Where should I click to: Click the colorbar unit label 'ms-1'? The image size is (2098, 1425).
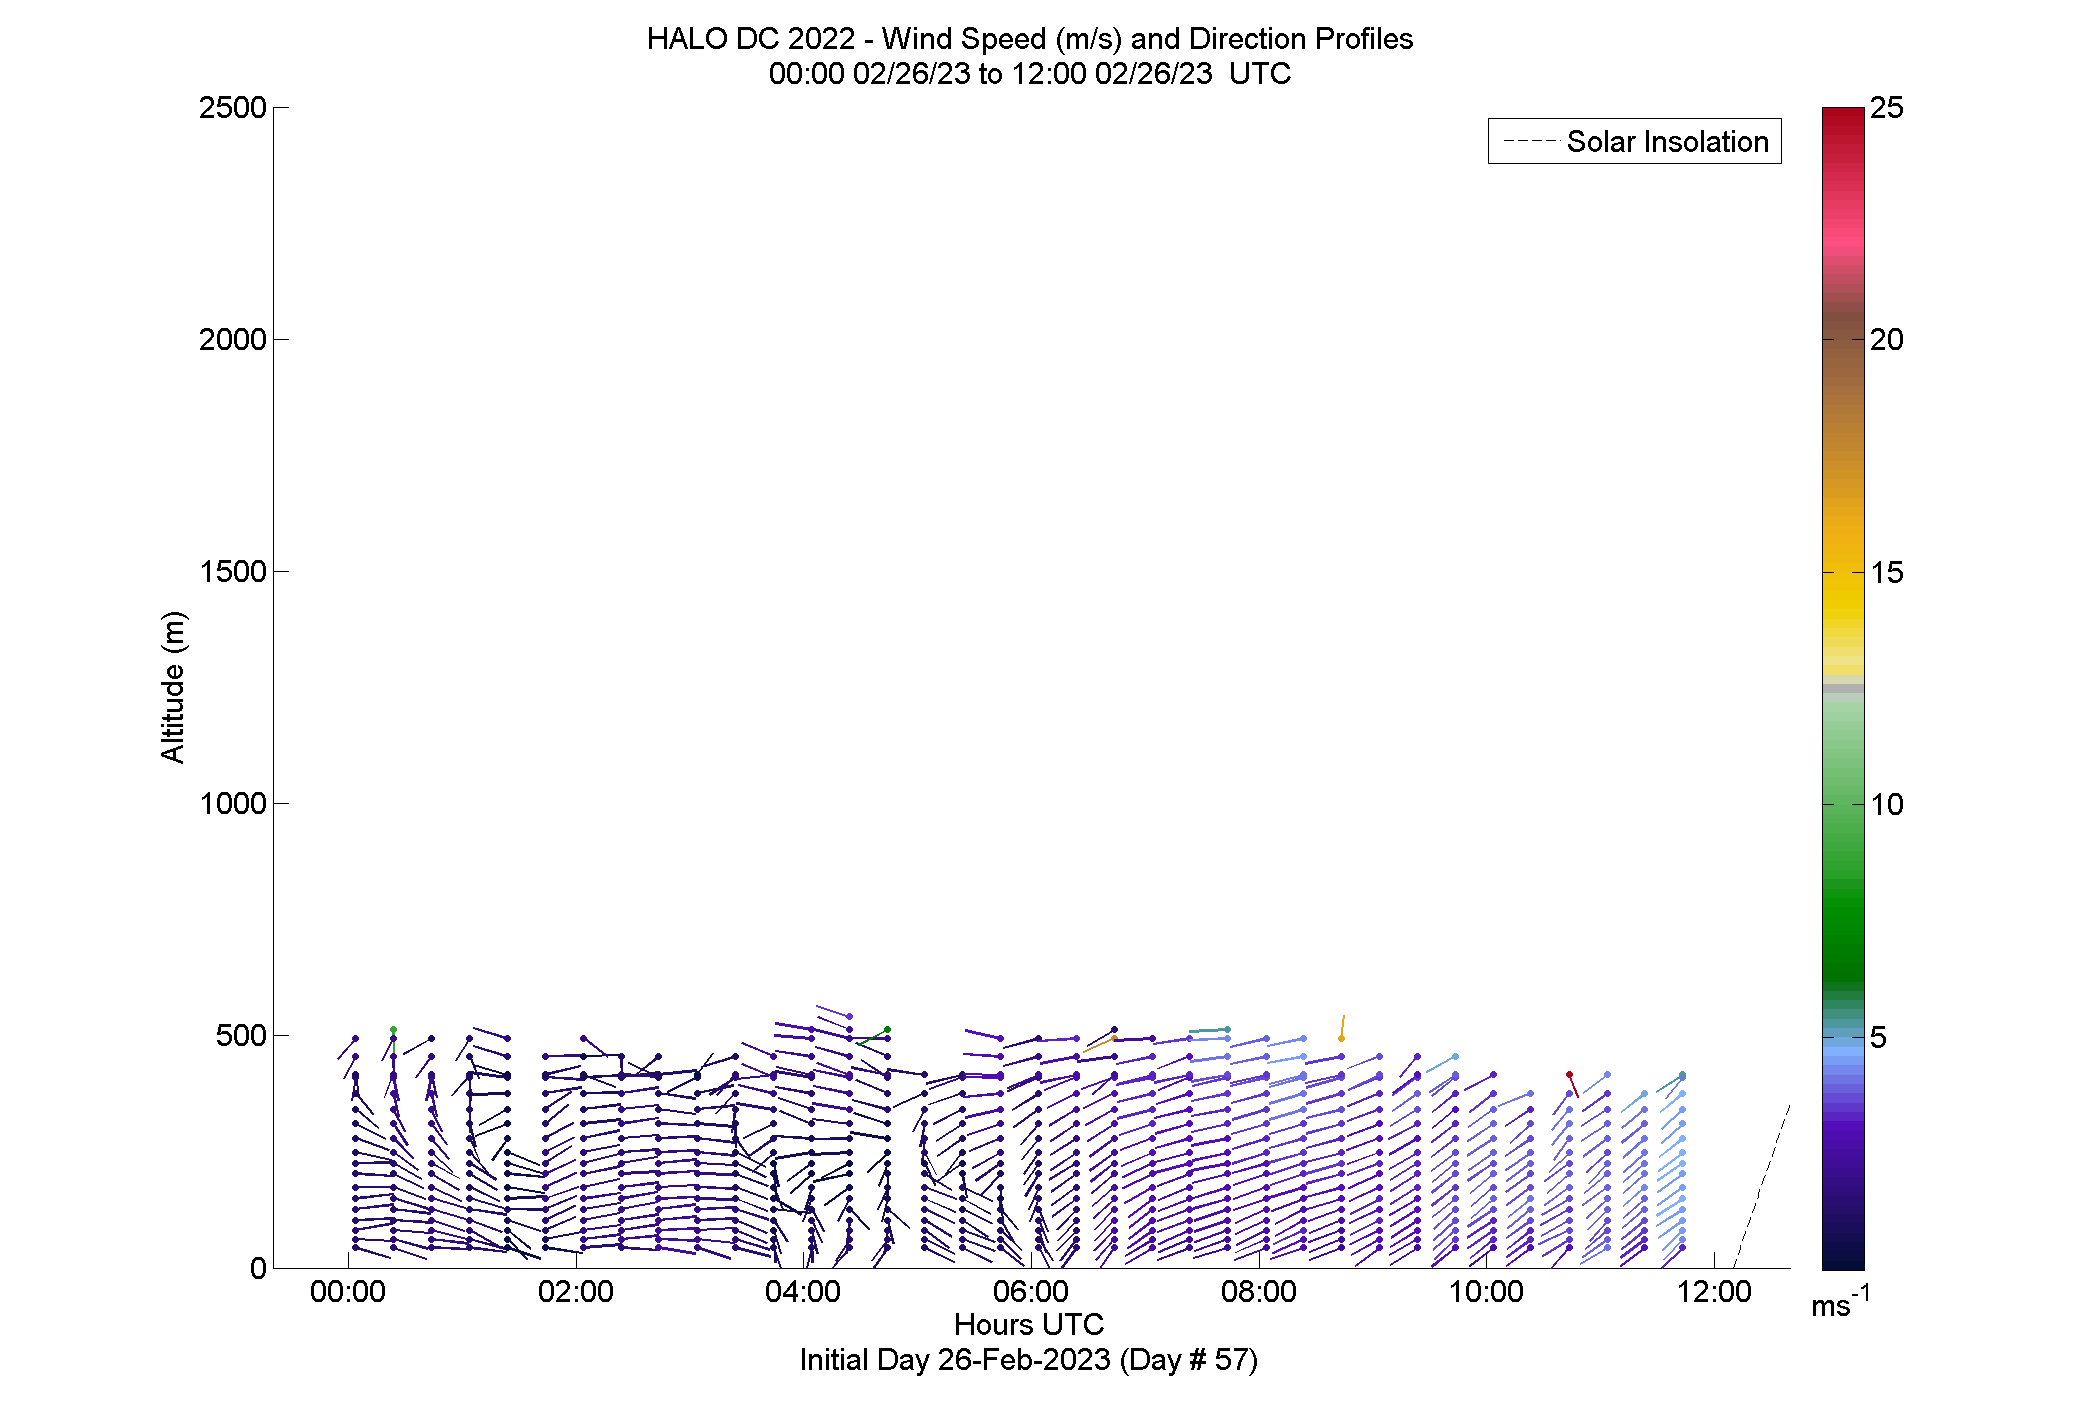click(1841, 1303)
